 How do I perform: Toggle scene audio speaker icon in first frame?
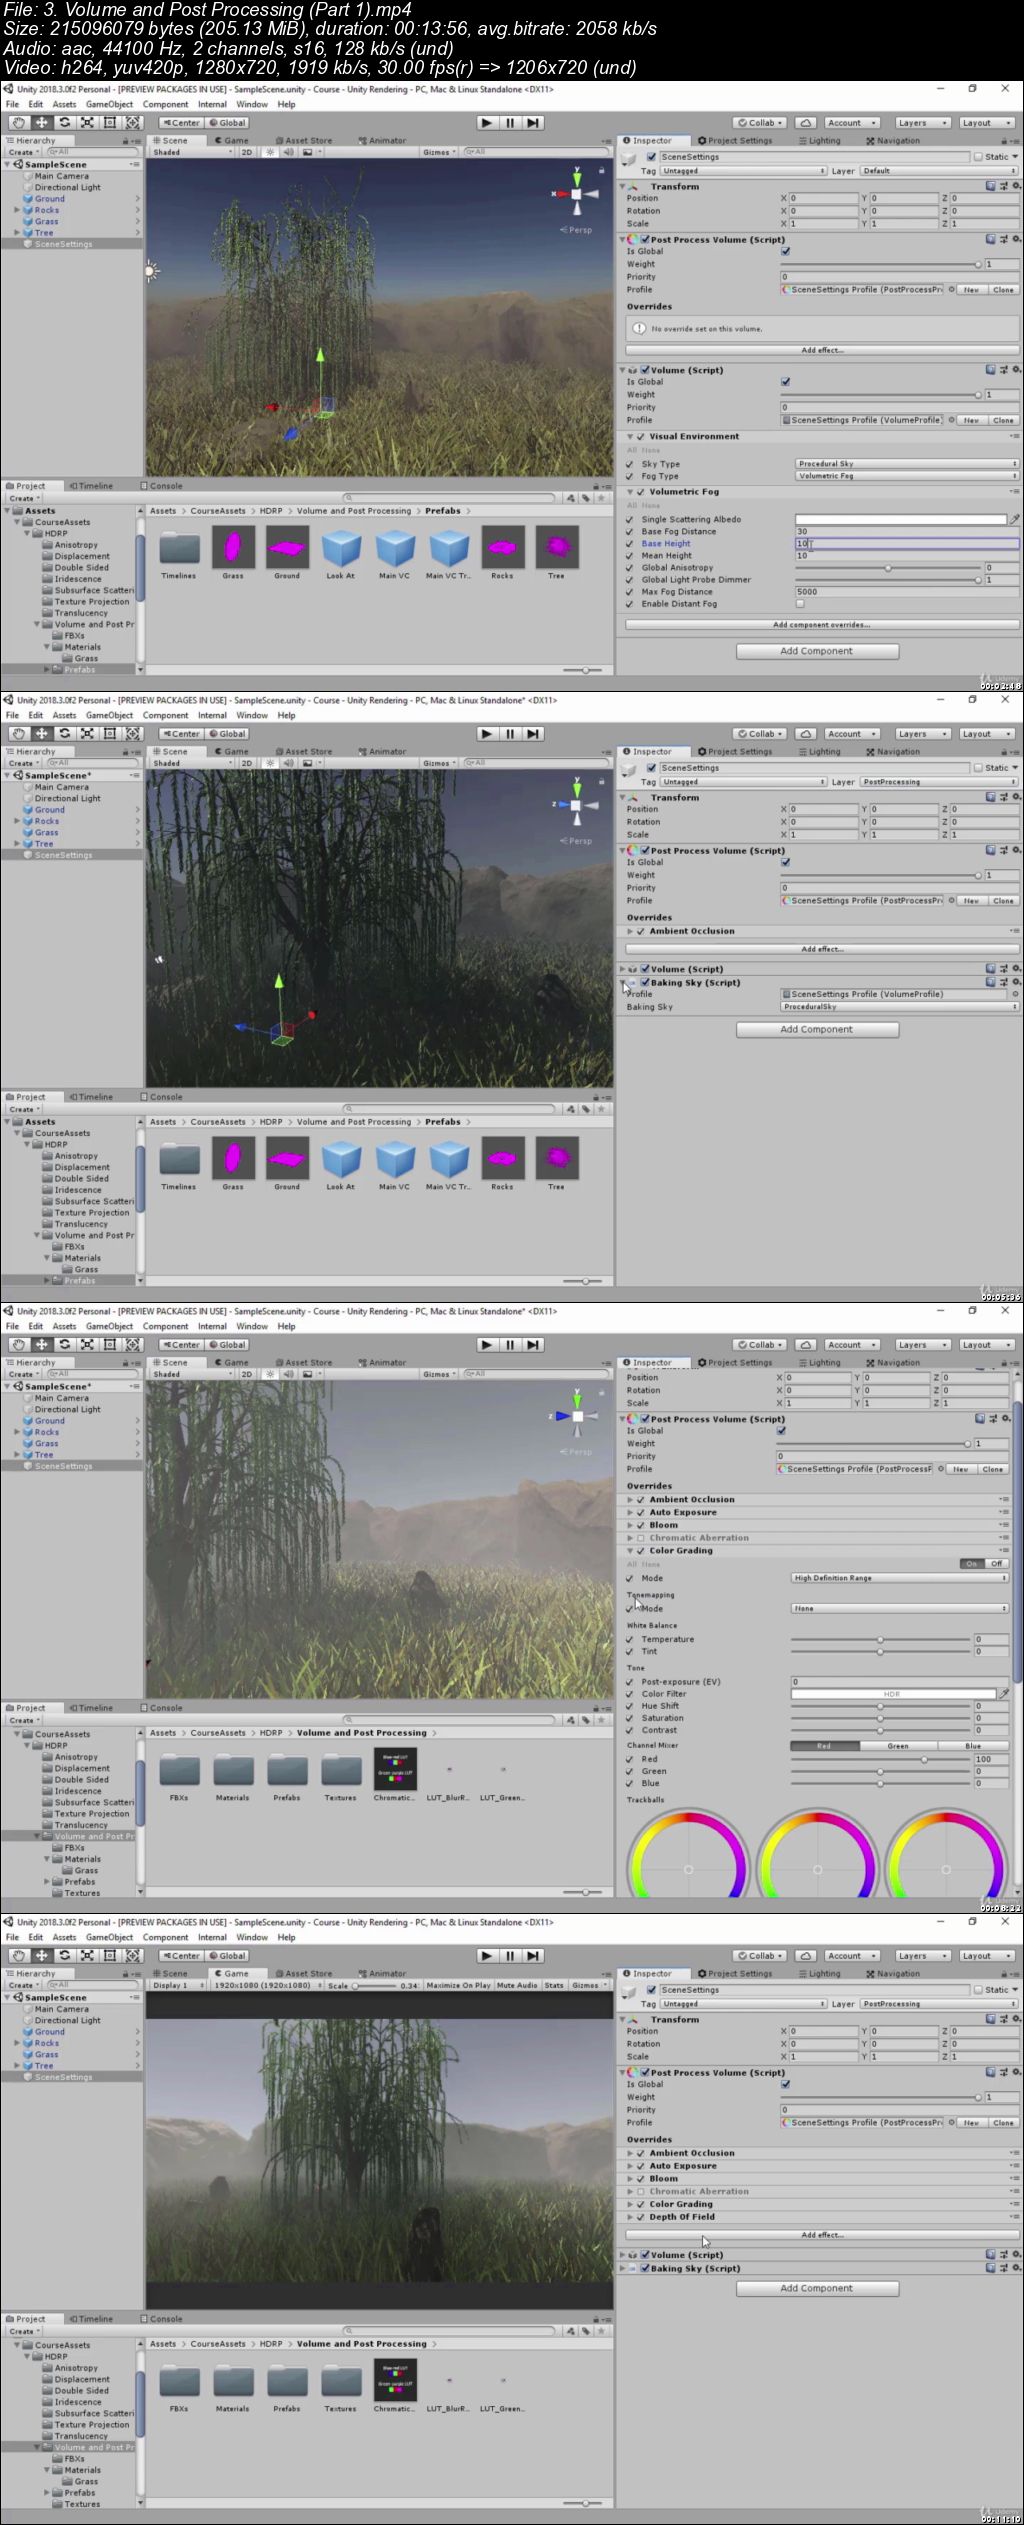click(x=288, y=152)
